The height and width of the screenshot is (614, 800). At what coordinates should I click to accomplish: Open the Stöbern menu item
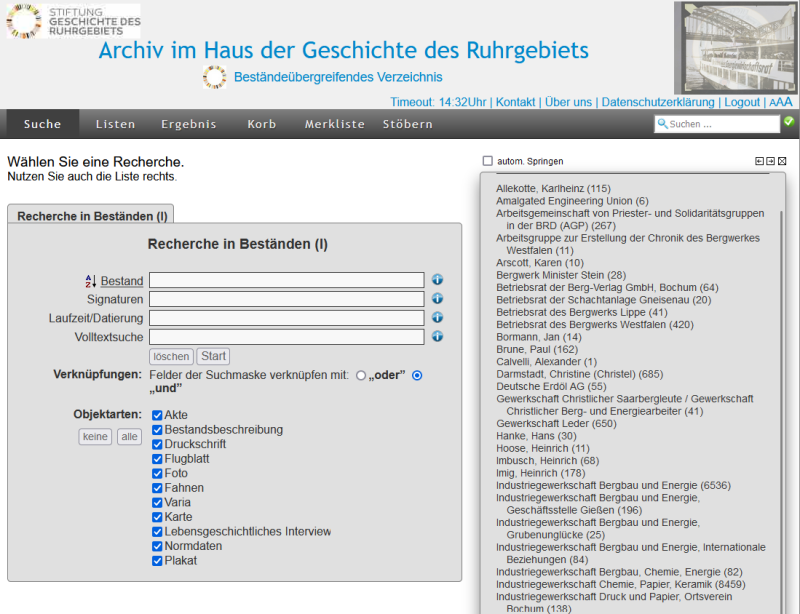point(408,124)
